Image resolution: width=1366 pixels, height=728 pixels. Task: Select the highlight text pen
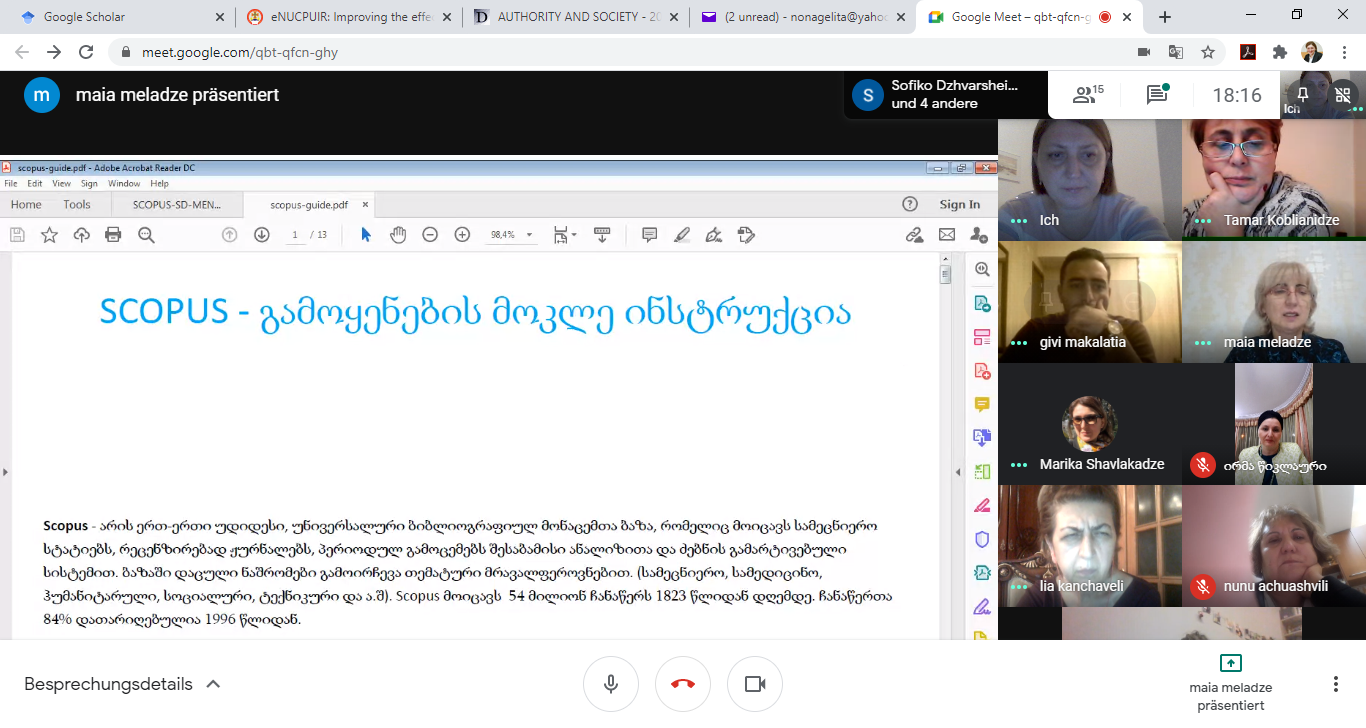point(682,235)
